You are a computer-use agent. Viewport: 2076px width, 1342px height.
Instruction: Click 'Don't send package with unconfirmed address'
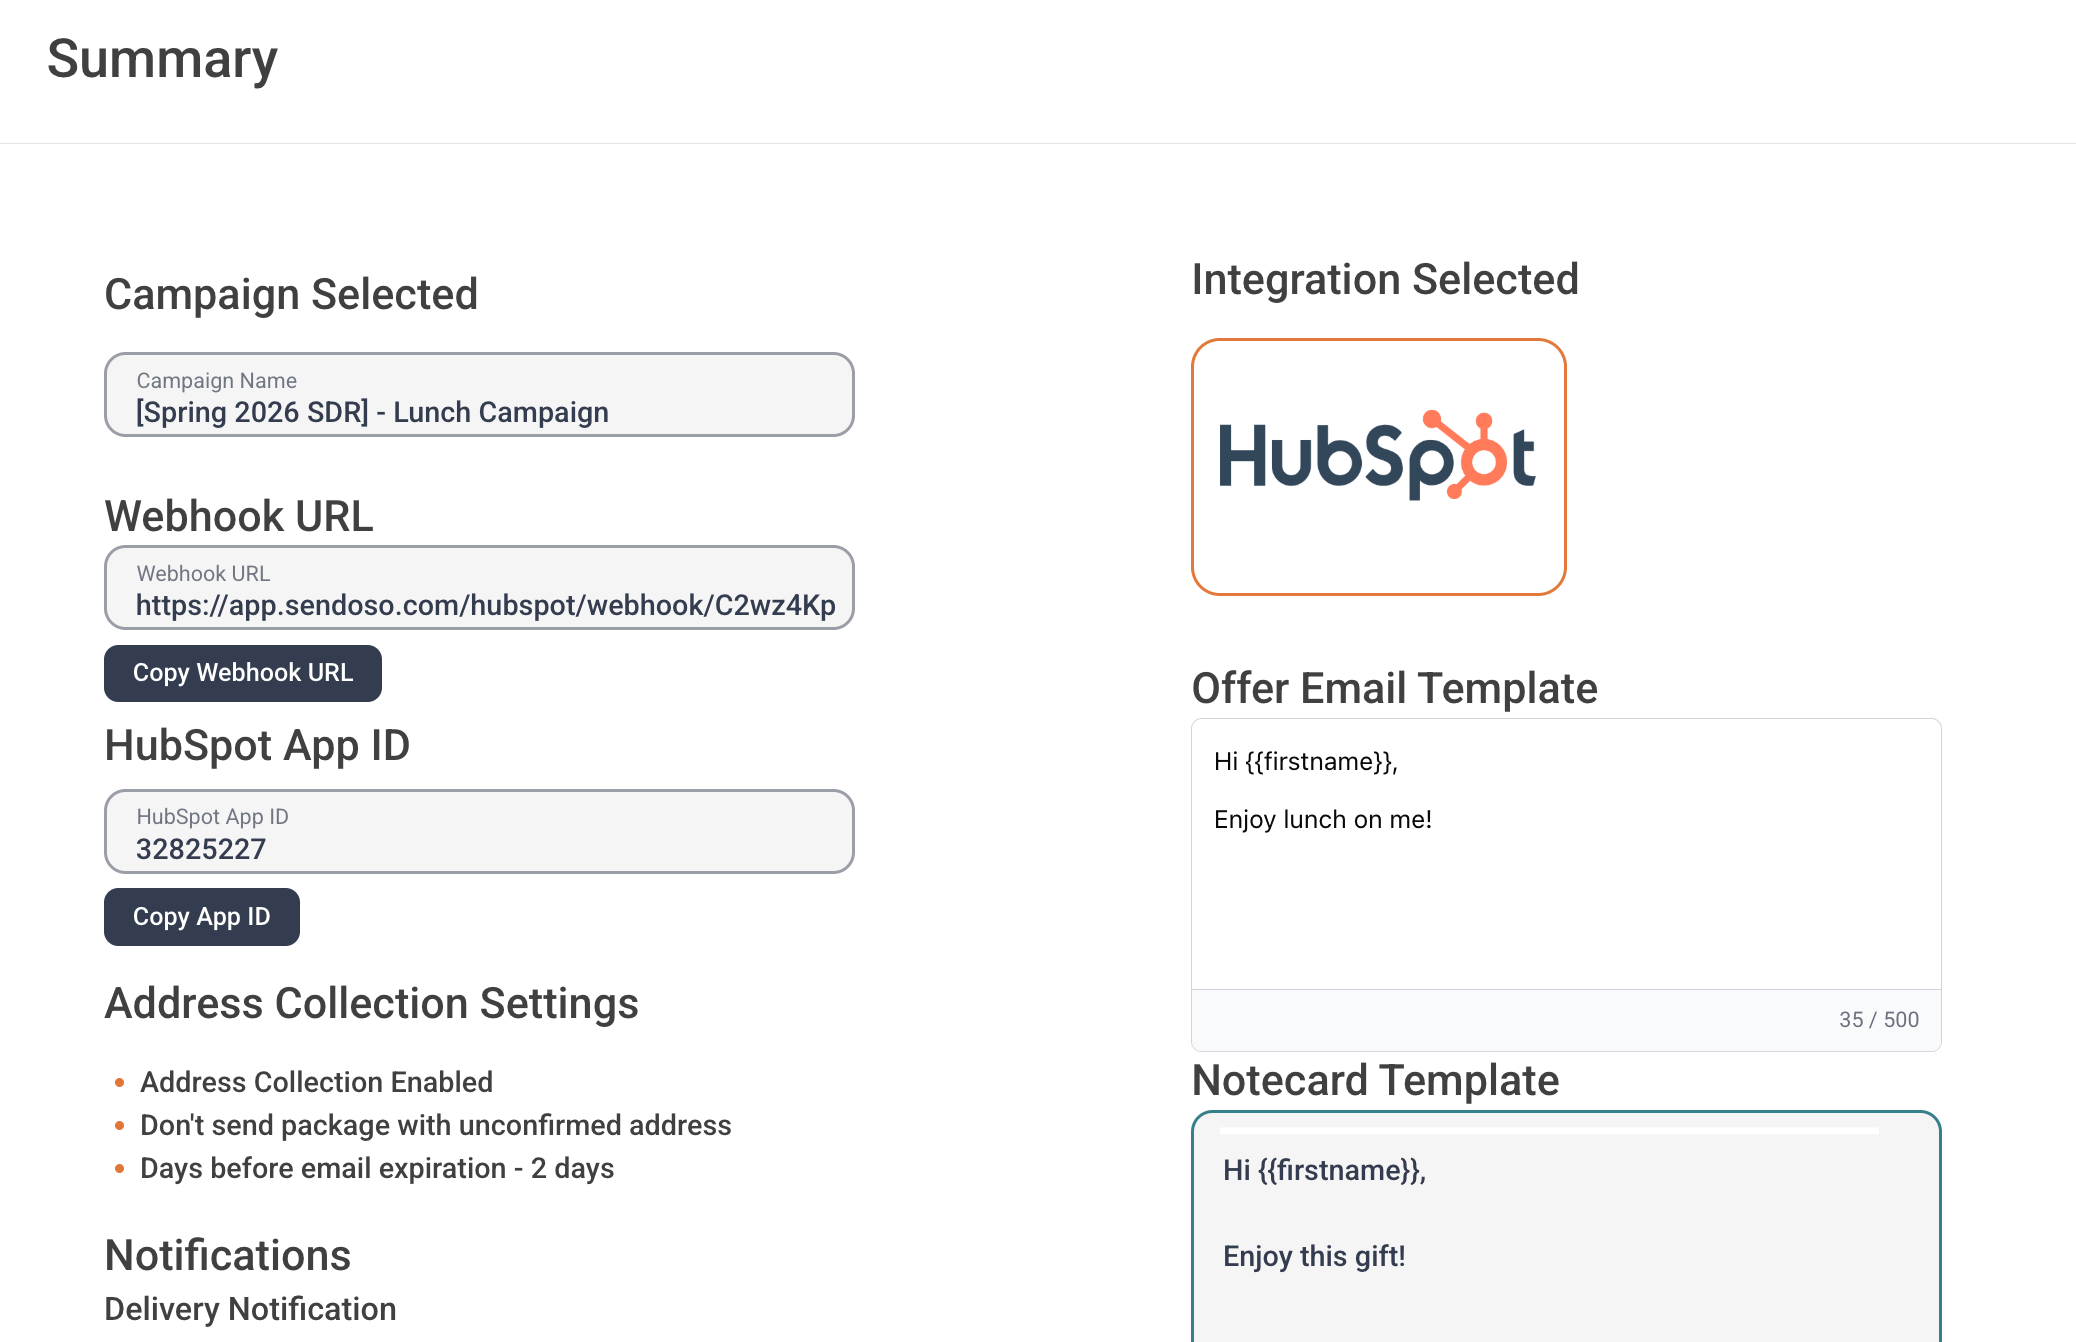click(x=435, y=1125)
